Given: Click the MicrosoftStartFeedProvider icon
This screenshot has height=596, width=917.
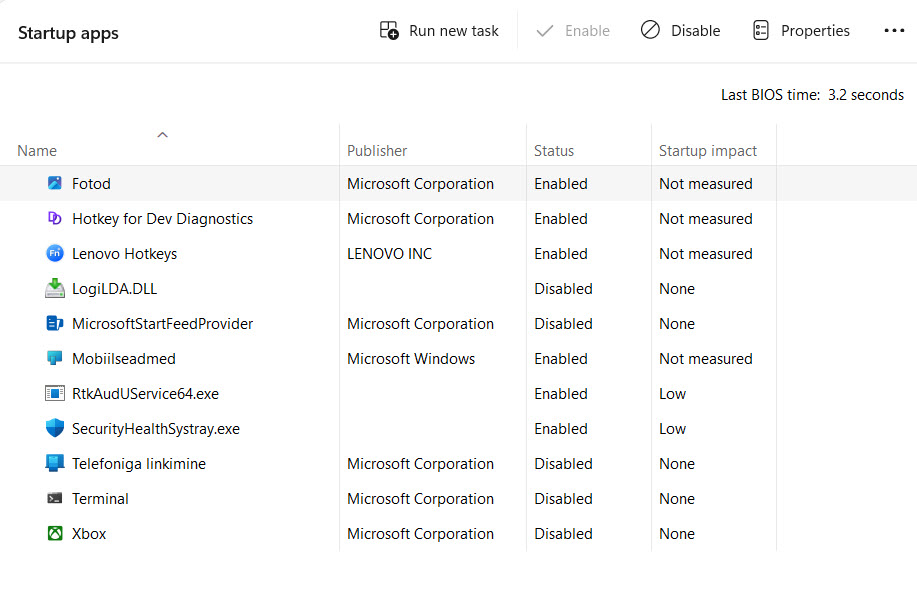Looking at the screenshot, I should 54,323.
